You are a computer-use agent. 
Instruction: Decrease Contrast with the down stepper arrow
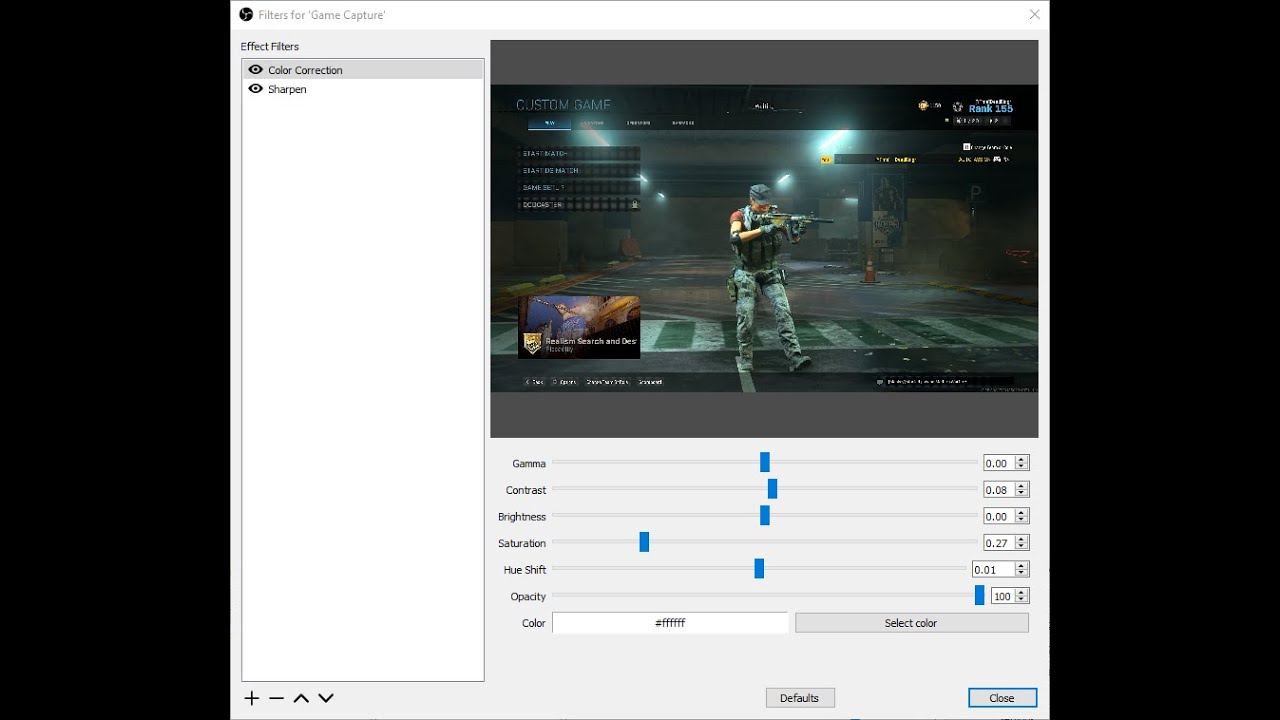(1021, 494)
